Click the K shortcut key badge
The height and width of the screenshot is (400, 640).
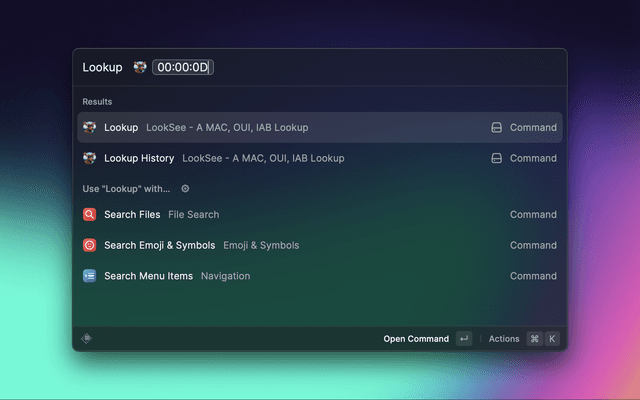click(552, 339)
